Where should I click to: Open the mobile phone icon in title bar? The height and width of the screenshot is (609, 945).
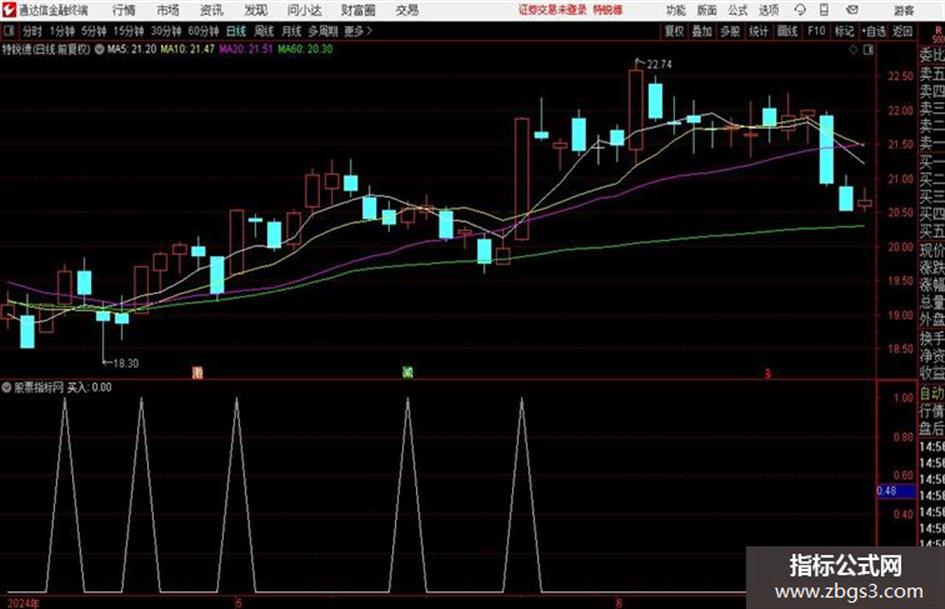(x=824, y=10)
